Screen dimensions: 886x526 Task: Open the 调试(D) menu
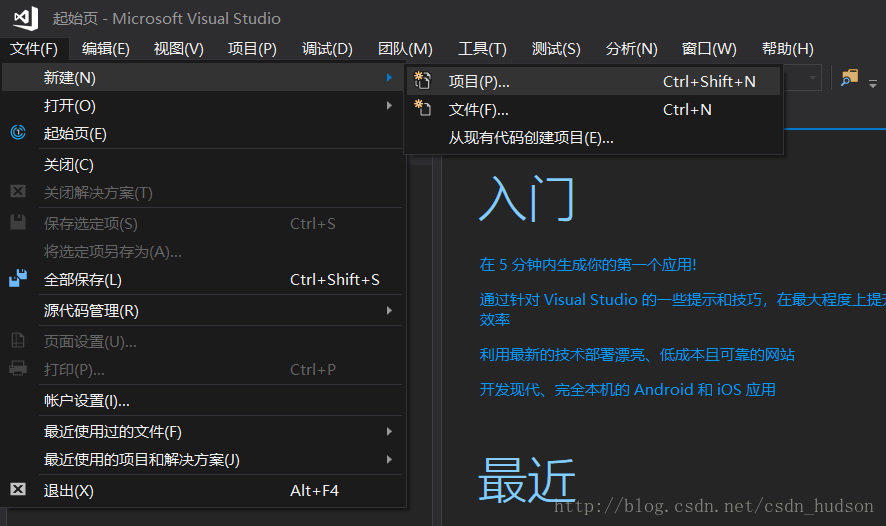tap(327, 49)
